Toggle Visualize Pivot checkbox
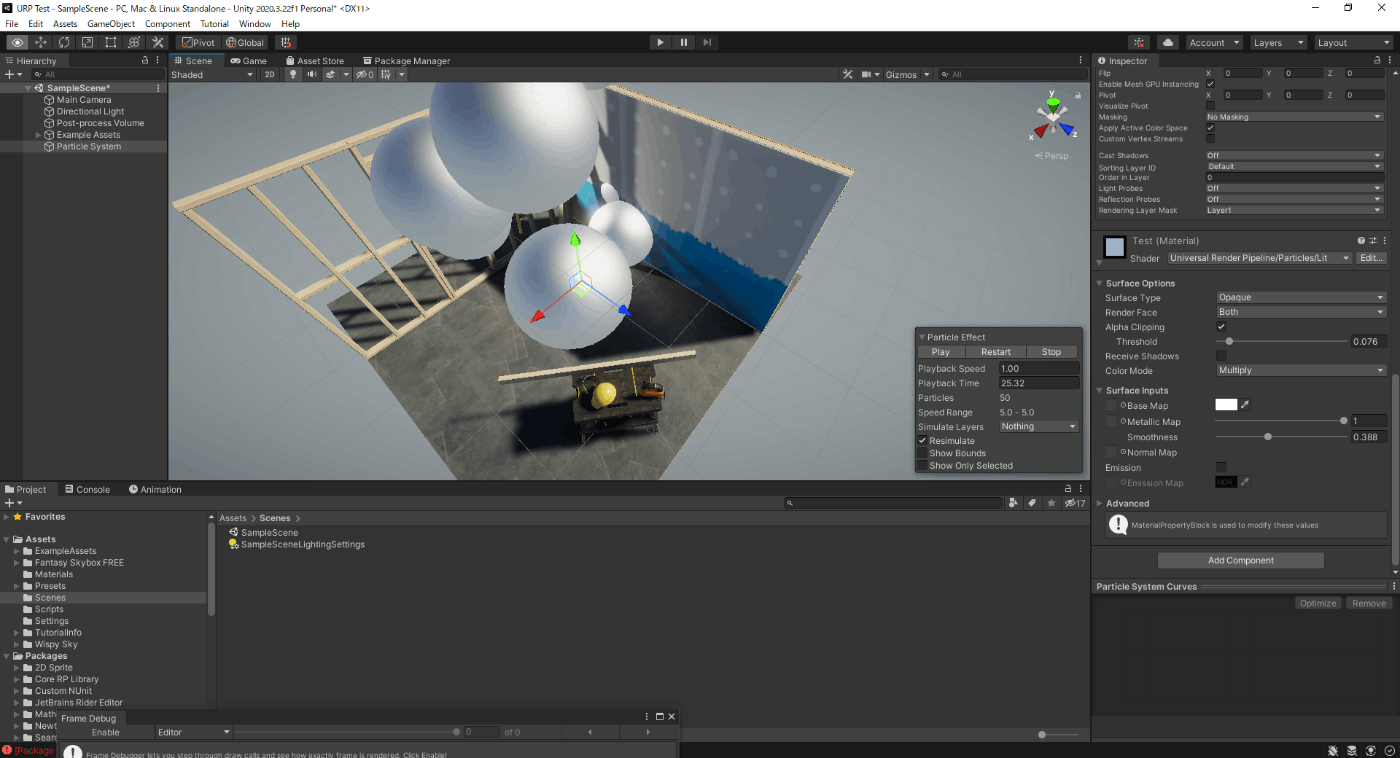This screenshot has height=758, width=1400. point(1210,106)
